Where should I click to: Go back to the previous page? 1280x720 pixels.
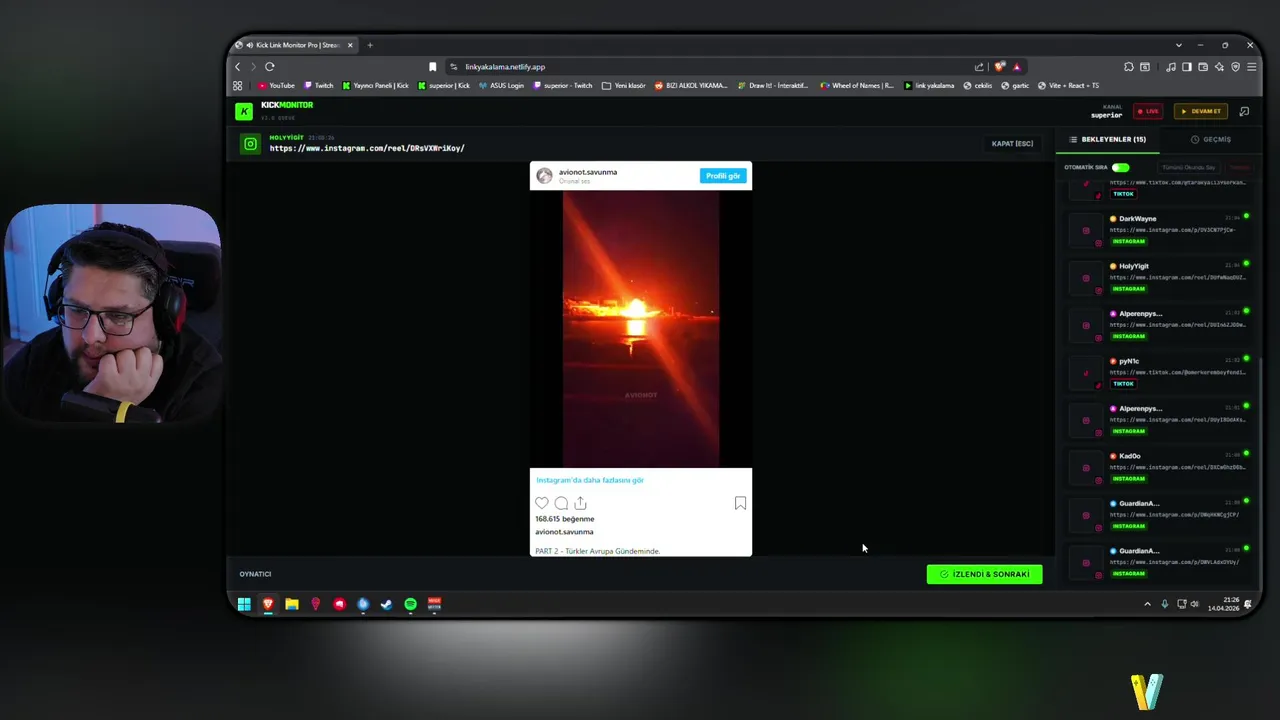[x=238, y=67]
